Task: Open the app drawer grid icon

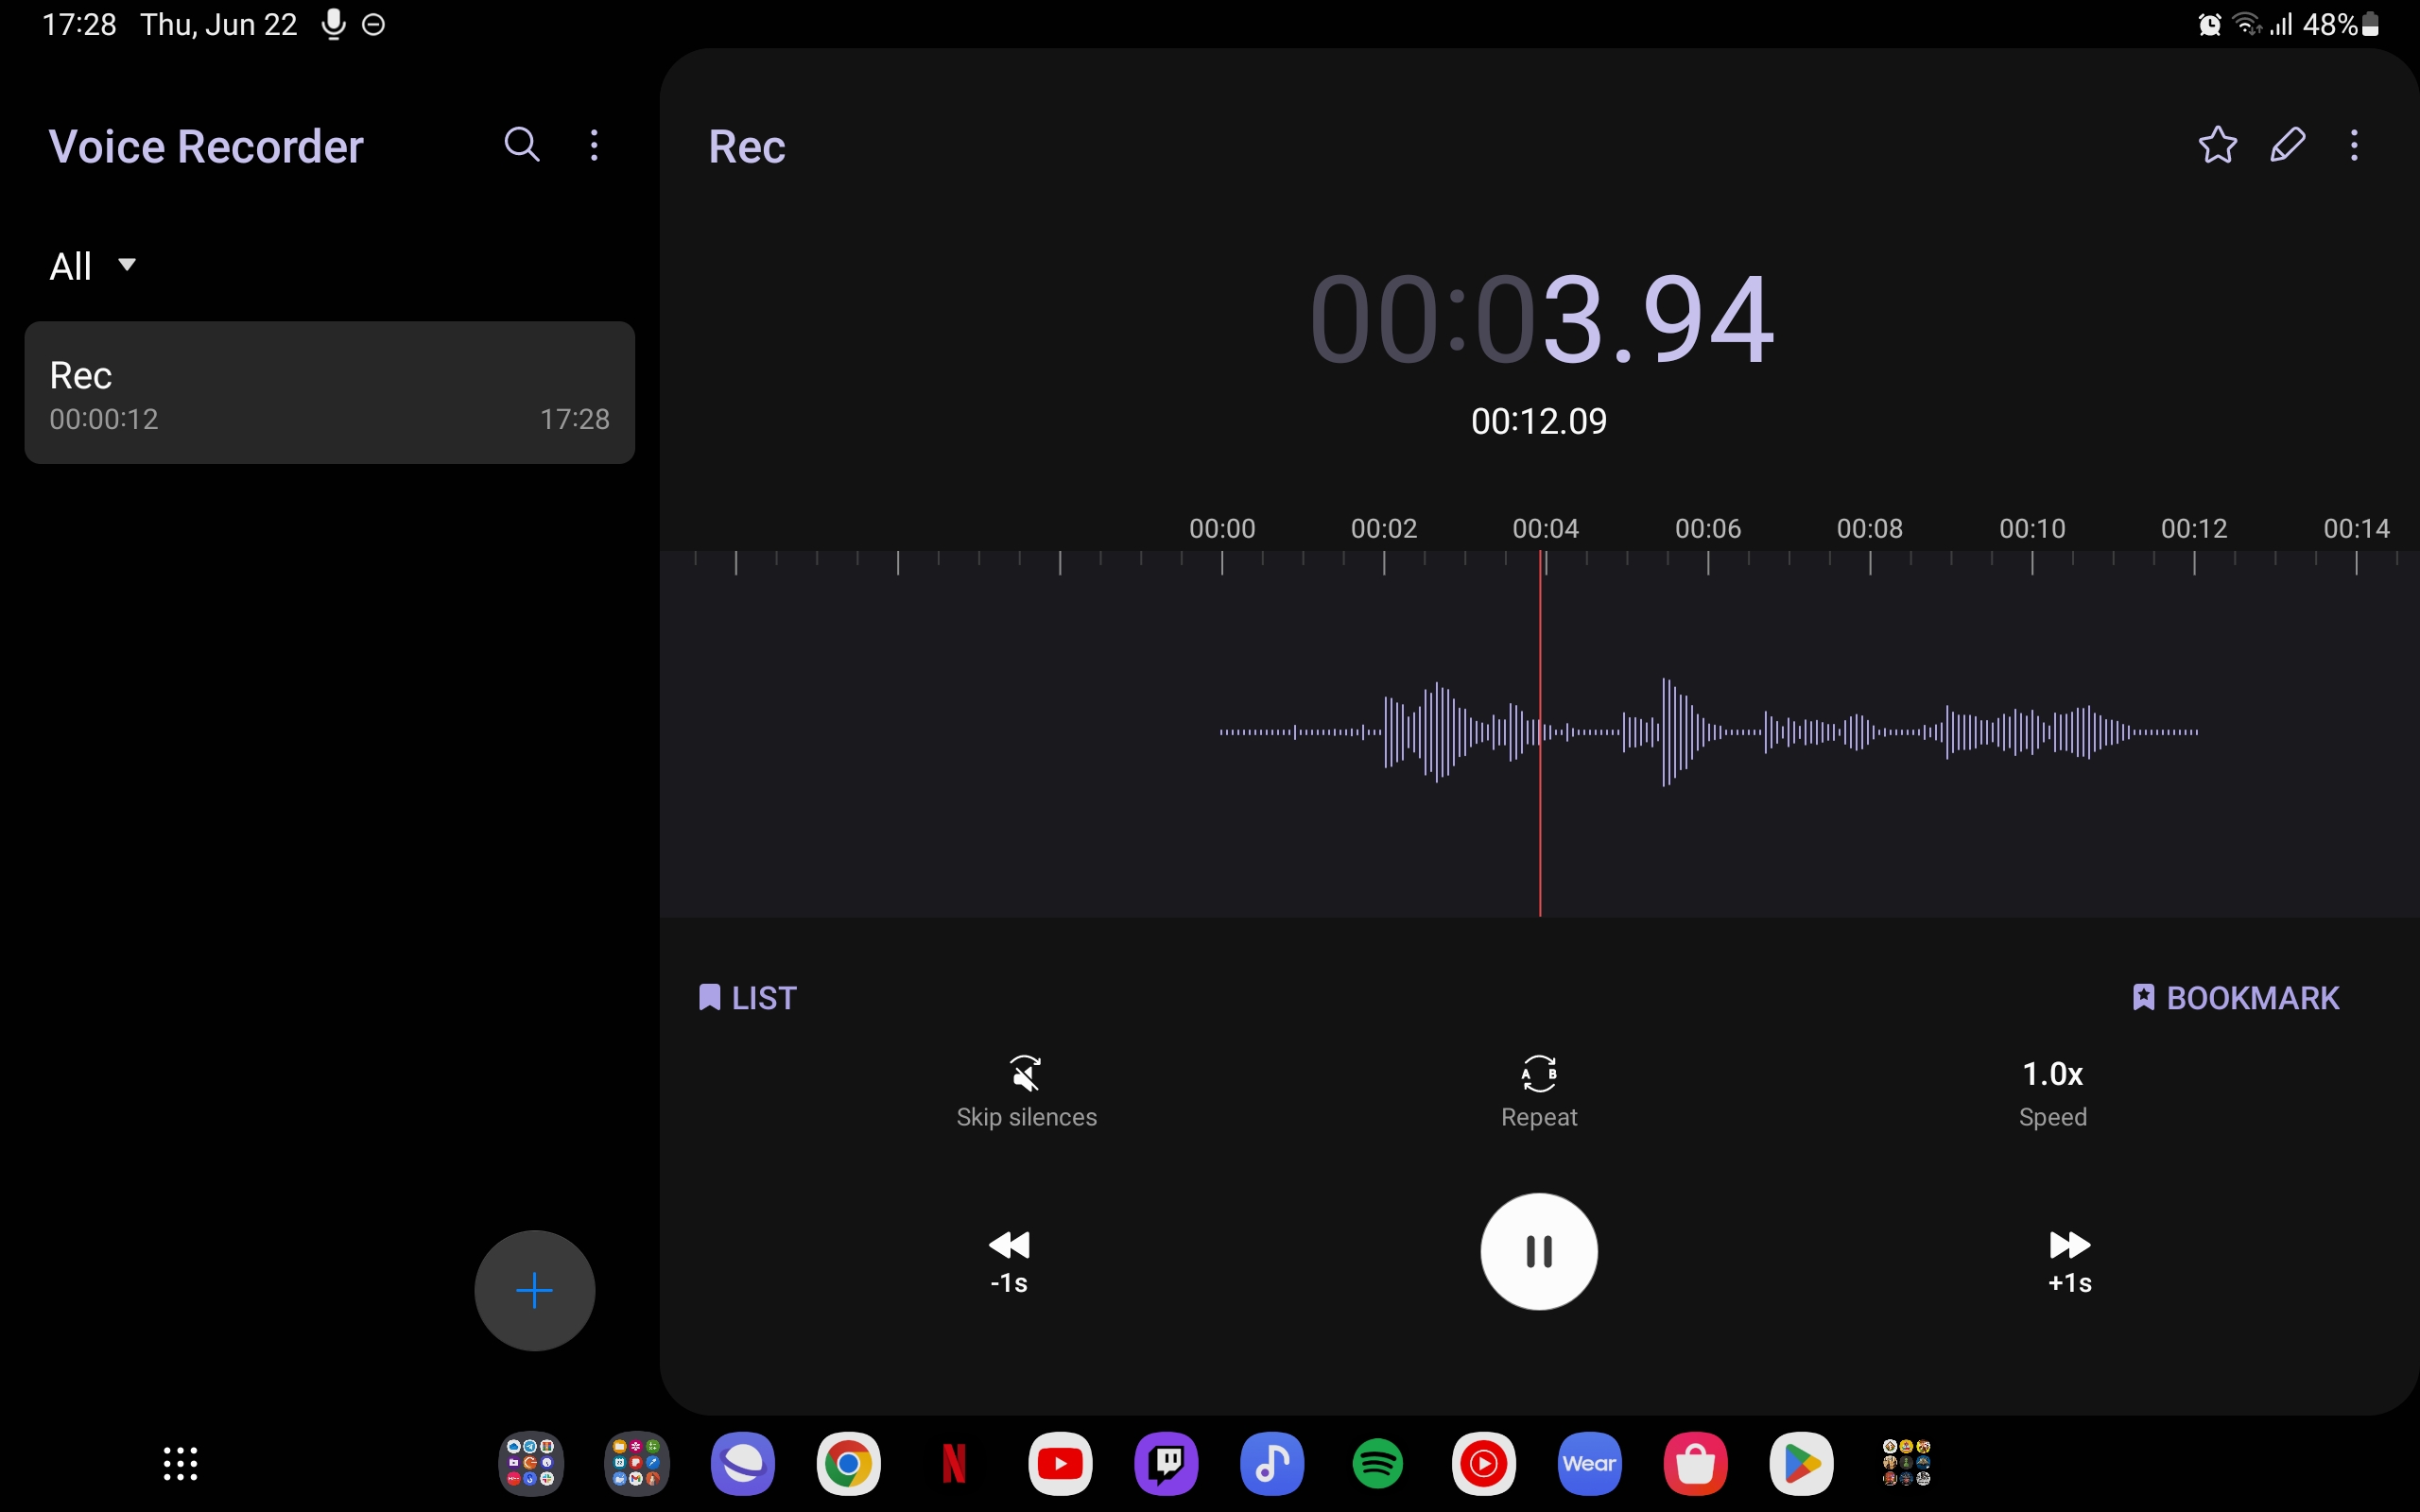Action: pyautogui.click(x=180, y=1464)
